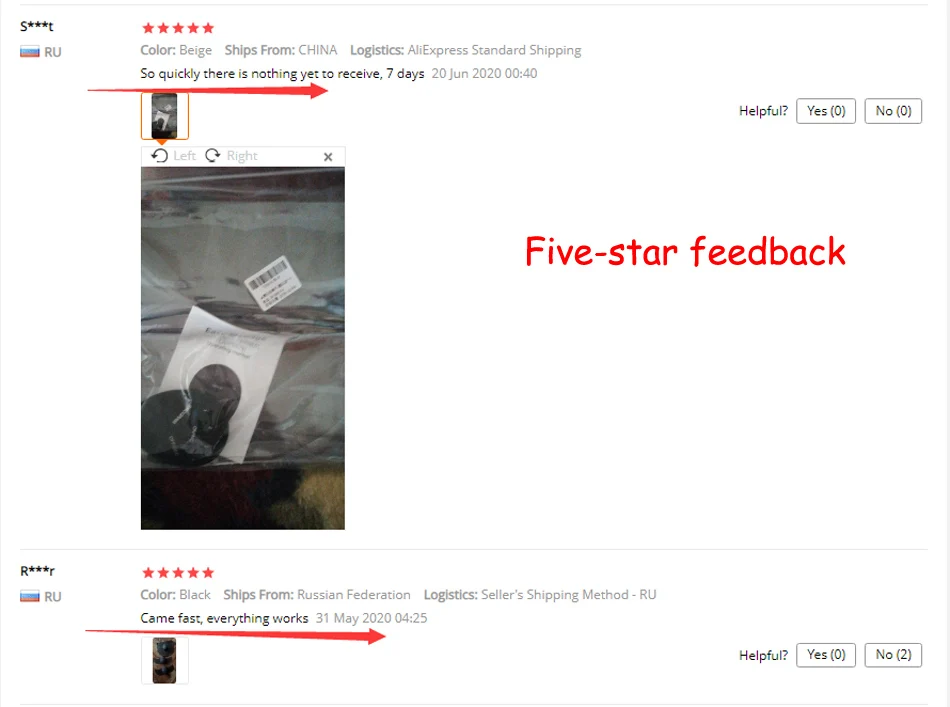Click No (0) on S***t's review
This screenshot has width=950, height=707.
click(x=893, y=111)
